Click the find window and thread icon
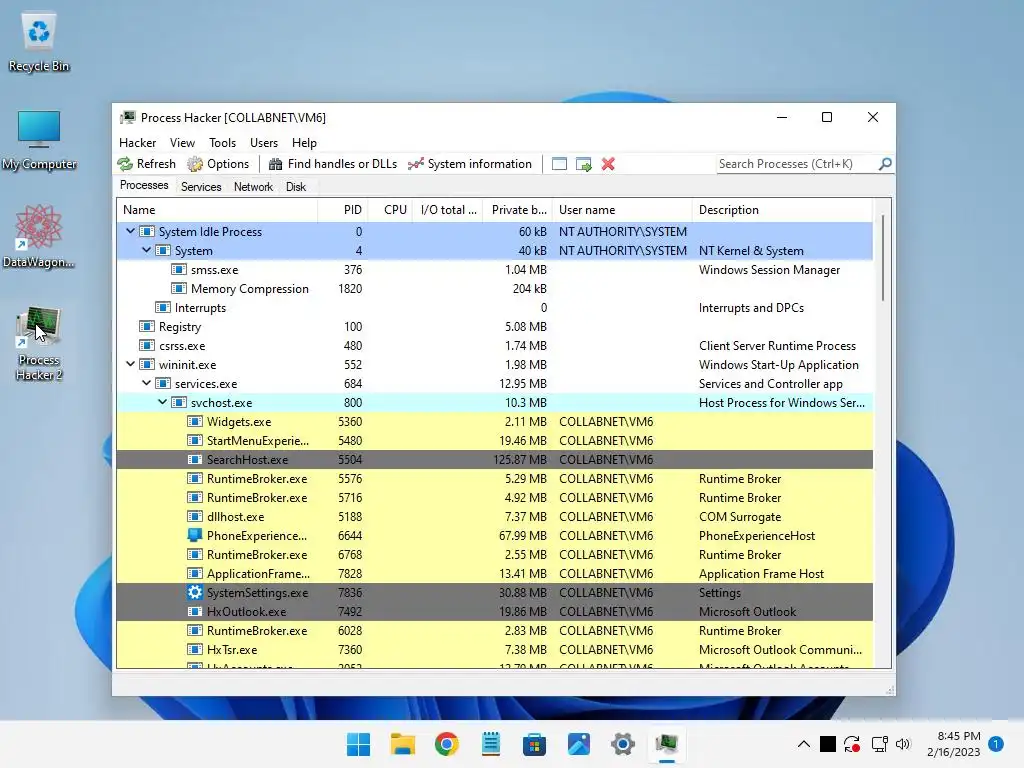Viewport: 1024px width, 768px height. (x=584, y=164)
